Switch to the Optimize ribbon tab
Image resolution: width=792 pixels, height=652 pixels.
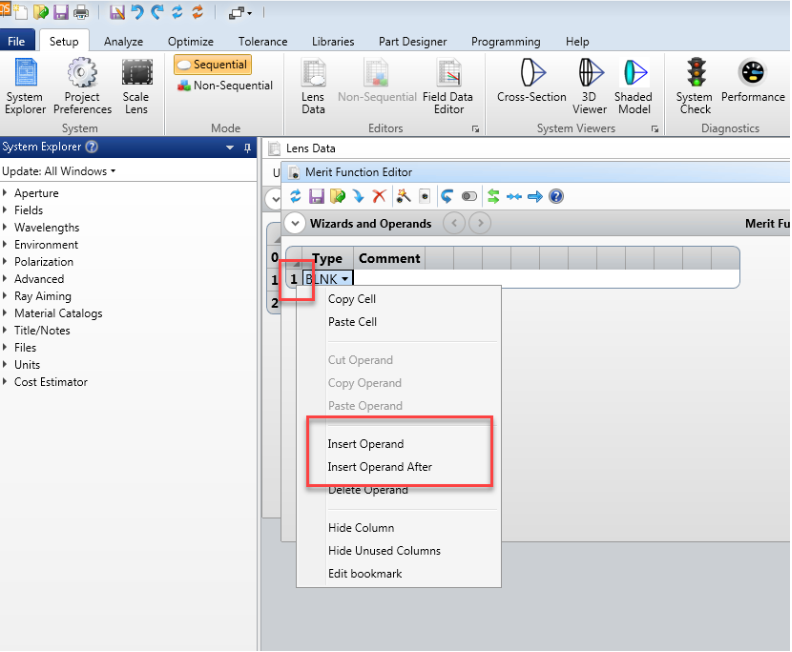(190, 42)
